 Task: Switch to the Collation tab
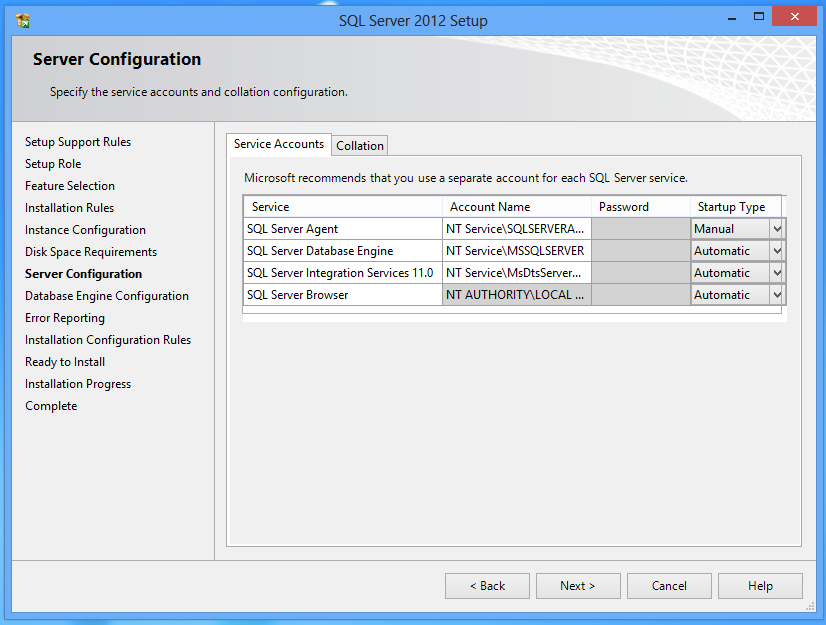point(360,146)
